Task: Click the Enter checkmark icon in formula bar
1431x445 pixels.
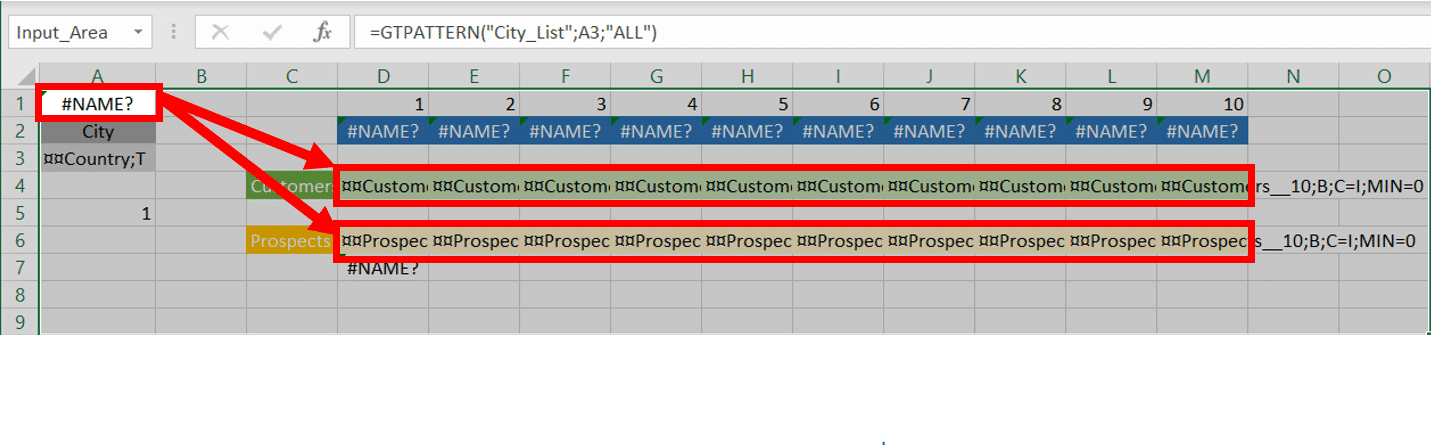Action: click(271, 32)
